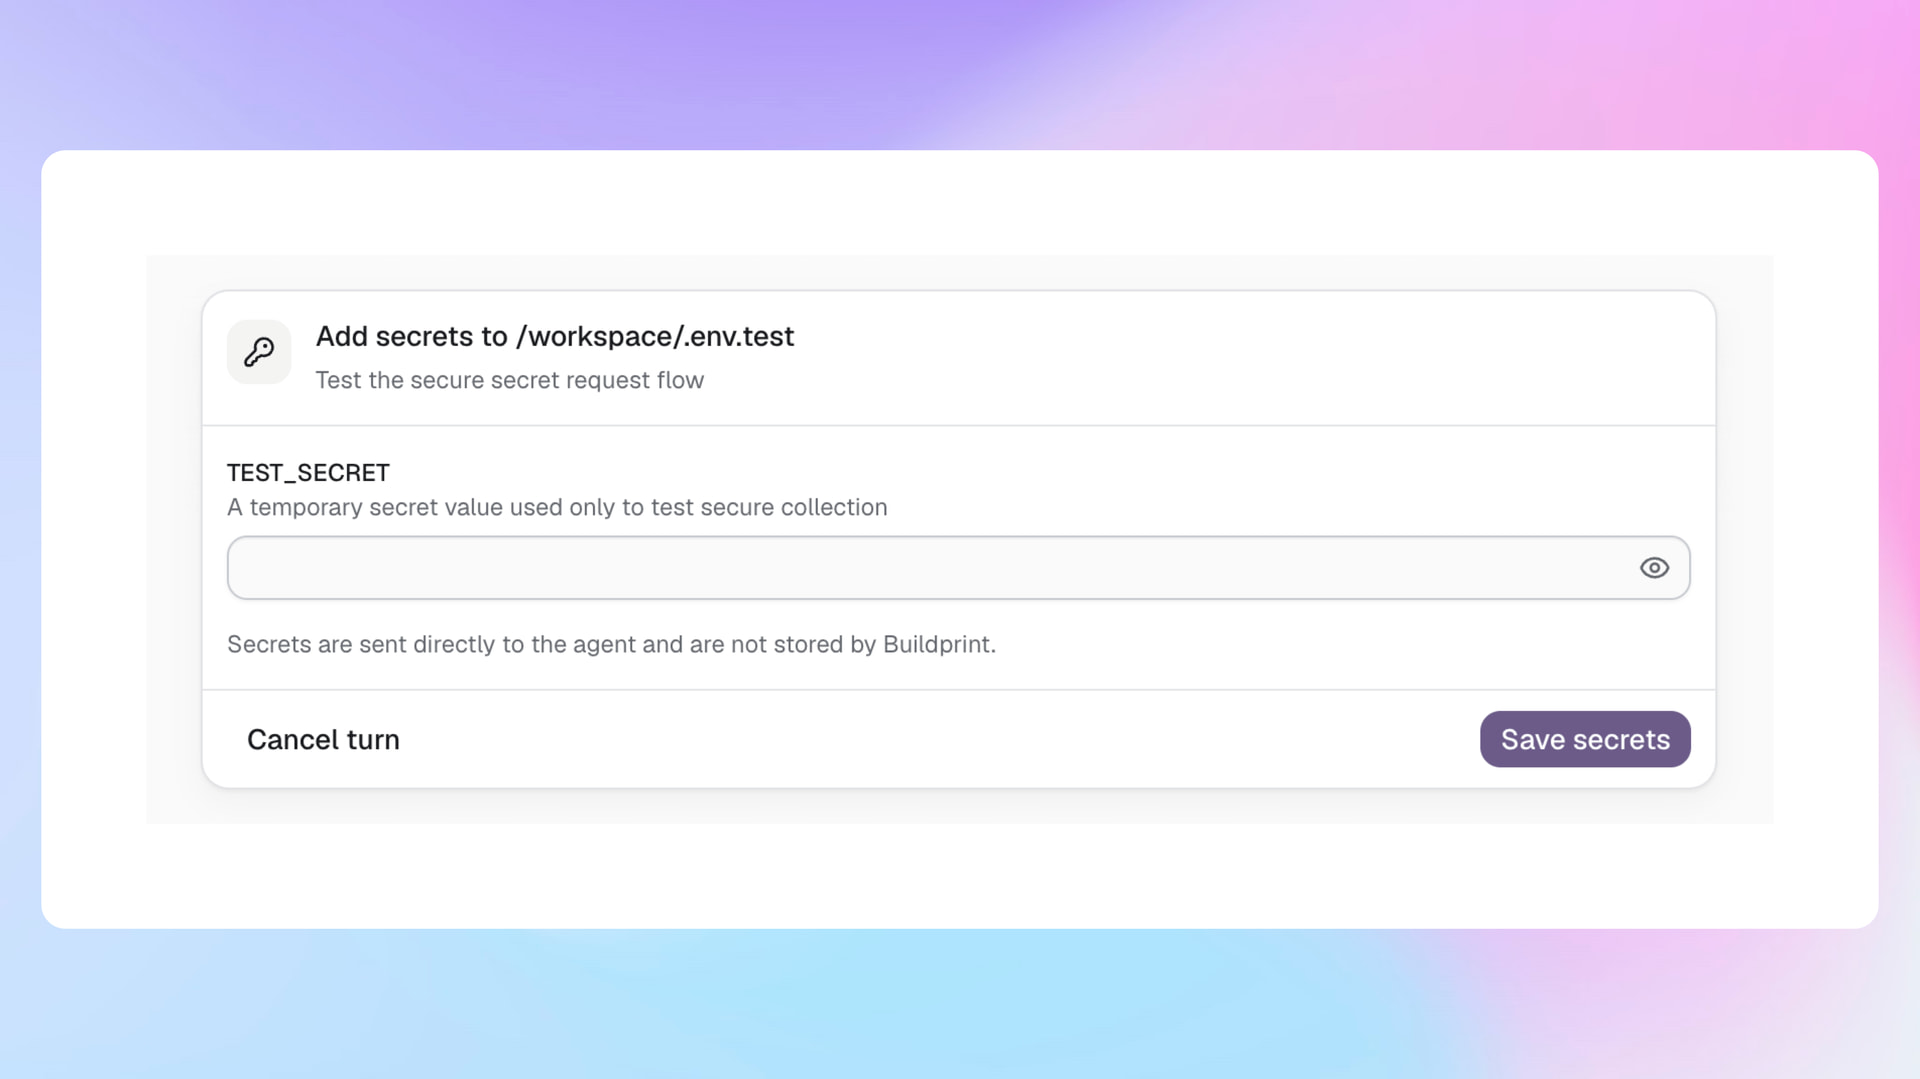
Task: Toggle password visibility in the secret field
Action: tap(1654, 568)
